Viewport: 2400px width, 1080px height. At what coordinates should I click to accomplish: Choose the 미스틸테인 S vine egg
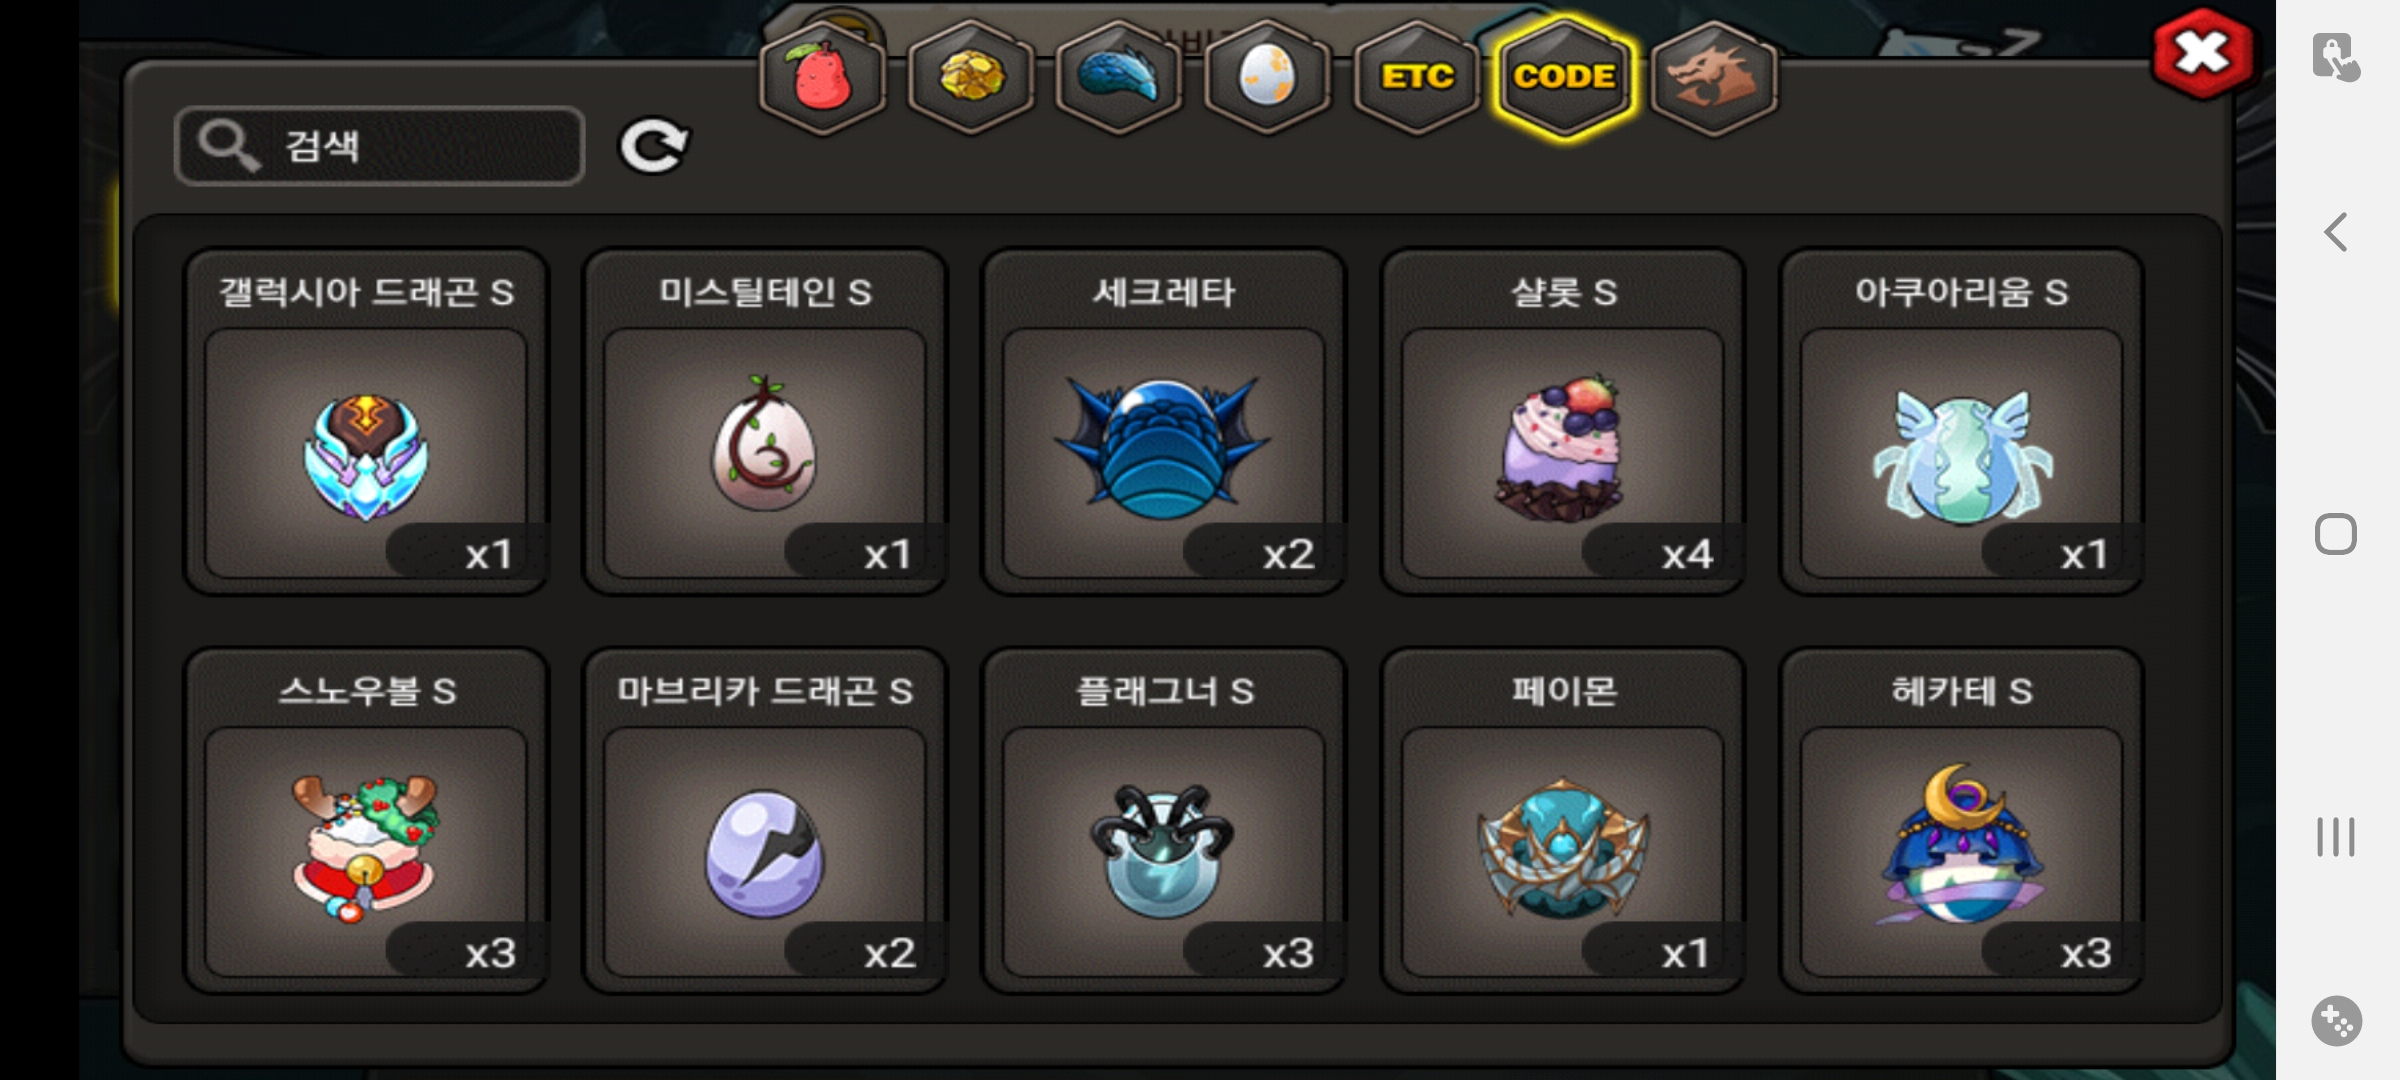coord(765,422)
